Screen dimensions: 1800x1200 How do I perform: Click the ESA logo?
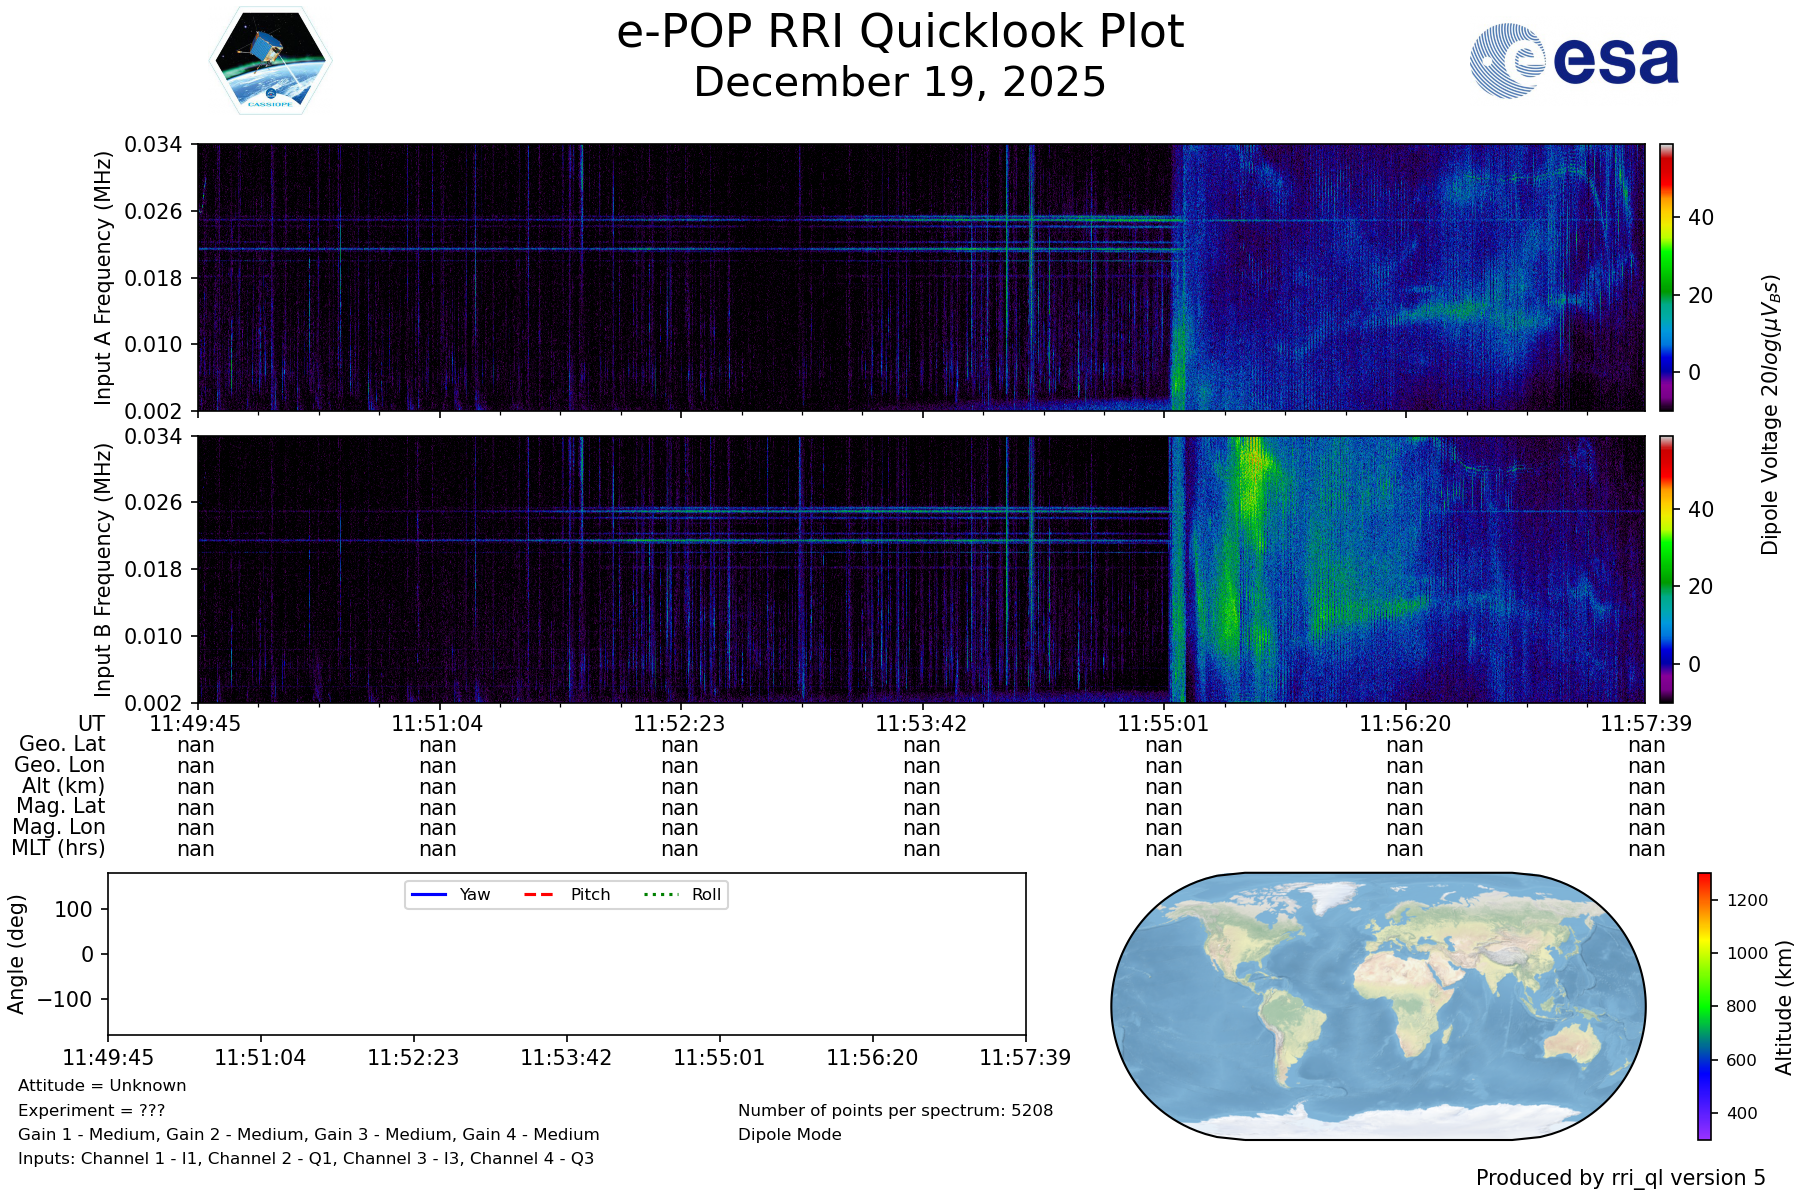1574,61
